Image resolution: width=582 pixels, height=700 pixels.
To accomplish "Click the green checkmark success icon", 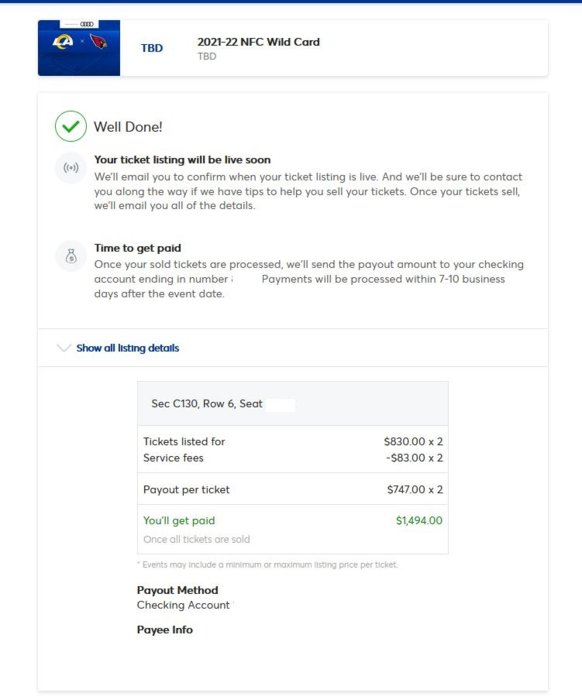I will click(x=71, y=126).
